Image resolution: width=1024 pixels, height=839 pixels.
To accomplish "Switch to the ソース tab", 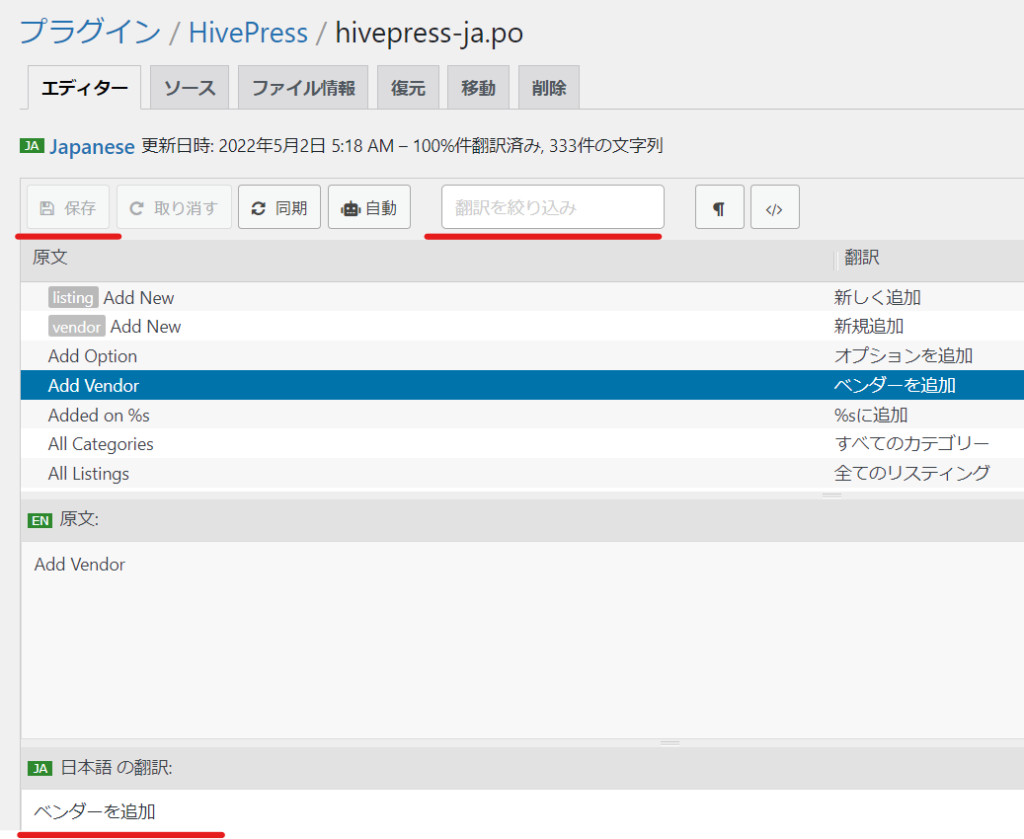I will 189,88.
